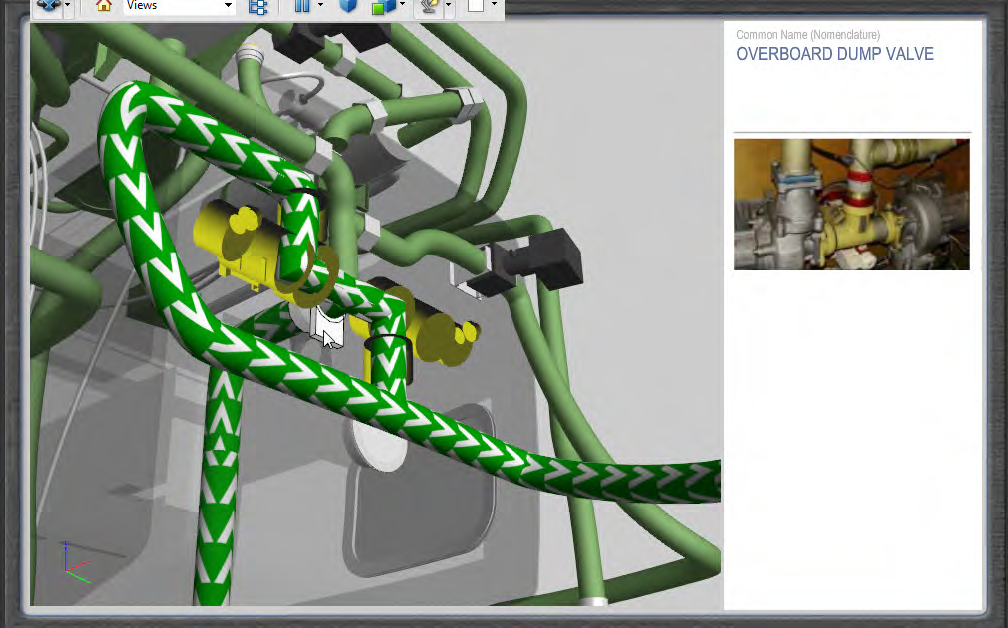
Task: Expand the render mode dropdown arrow
Action: (x=402, y=5)
